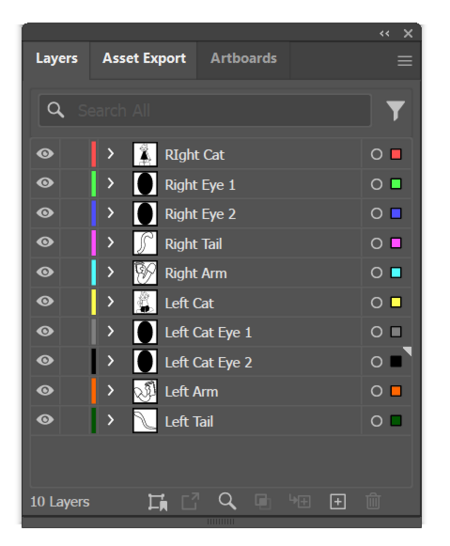The width and height of the screenshot is (450, 546).
Task: Click the magenta Right Tail color swatch
Action: click(396, 243)
